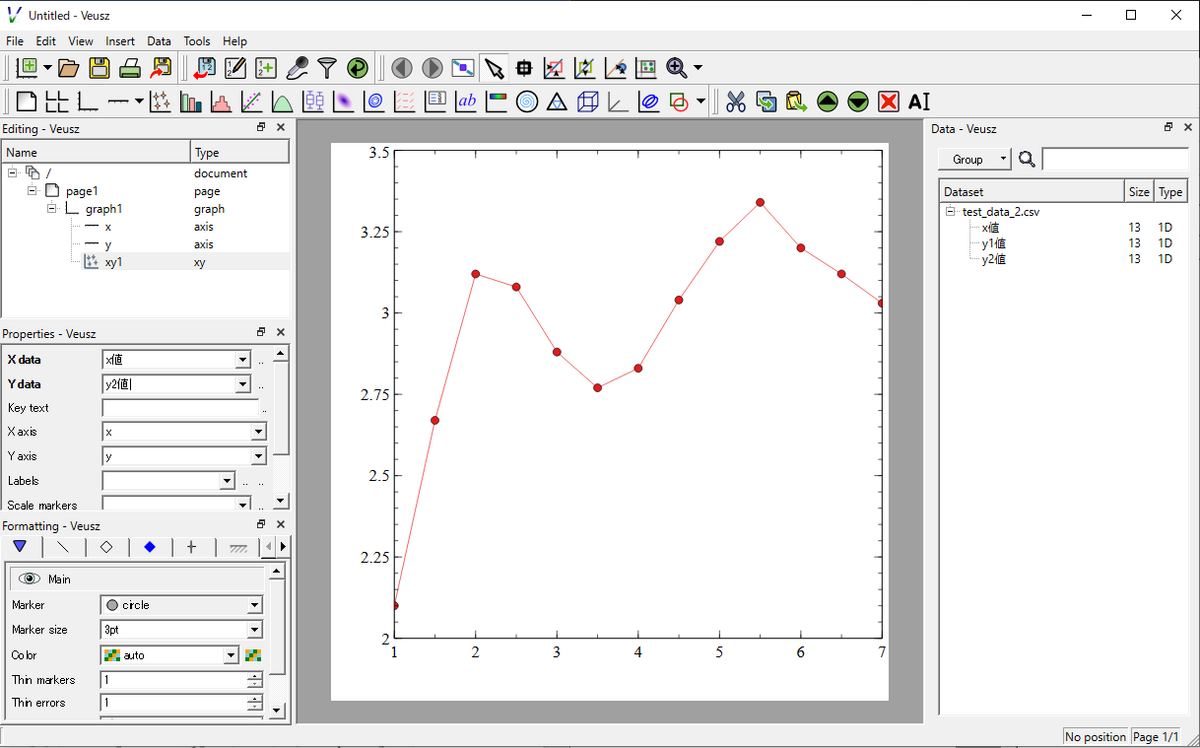This screenshot has height=748, width=1200.
Task: Click the capture data microphone icon
Action: [x=297, y=68]
